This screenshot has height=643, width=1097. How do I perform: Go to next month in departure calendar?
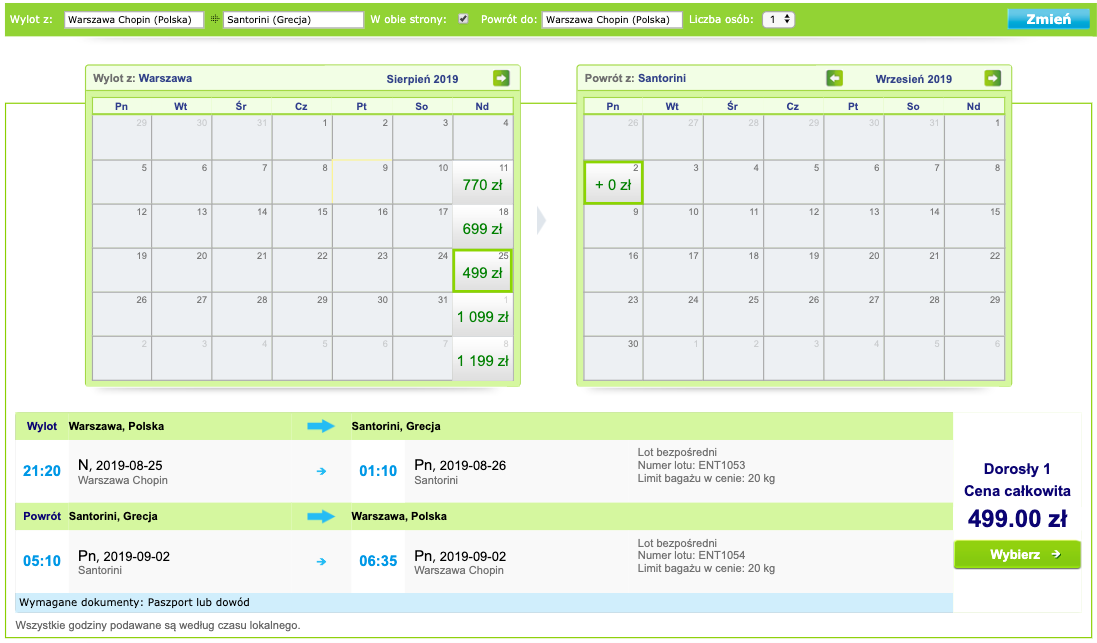click(x=501, y=78)
